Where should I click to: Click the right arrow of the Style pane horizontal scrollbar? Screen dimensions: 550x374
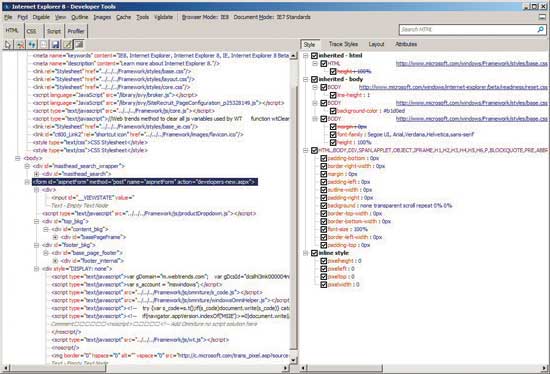pos(544,368)
